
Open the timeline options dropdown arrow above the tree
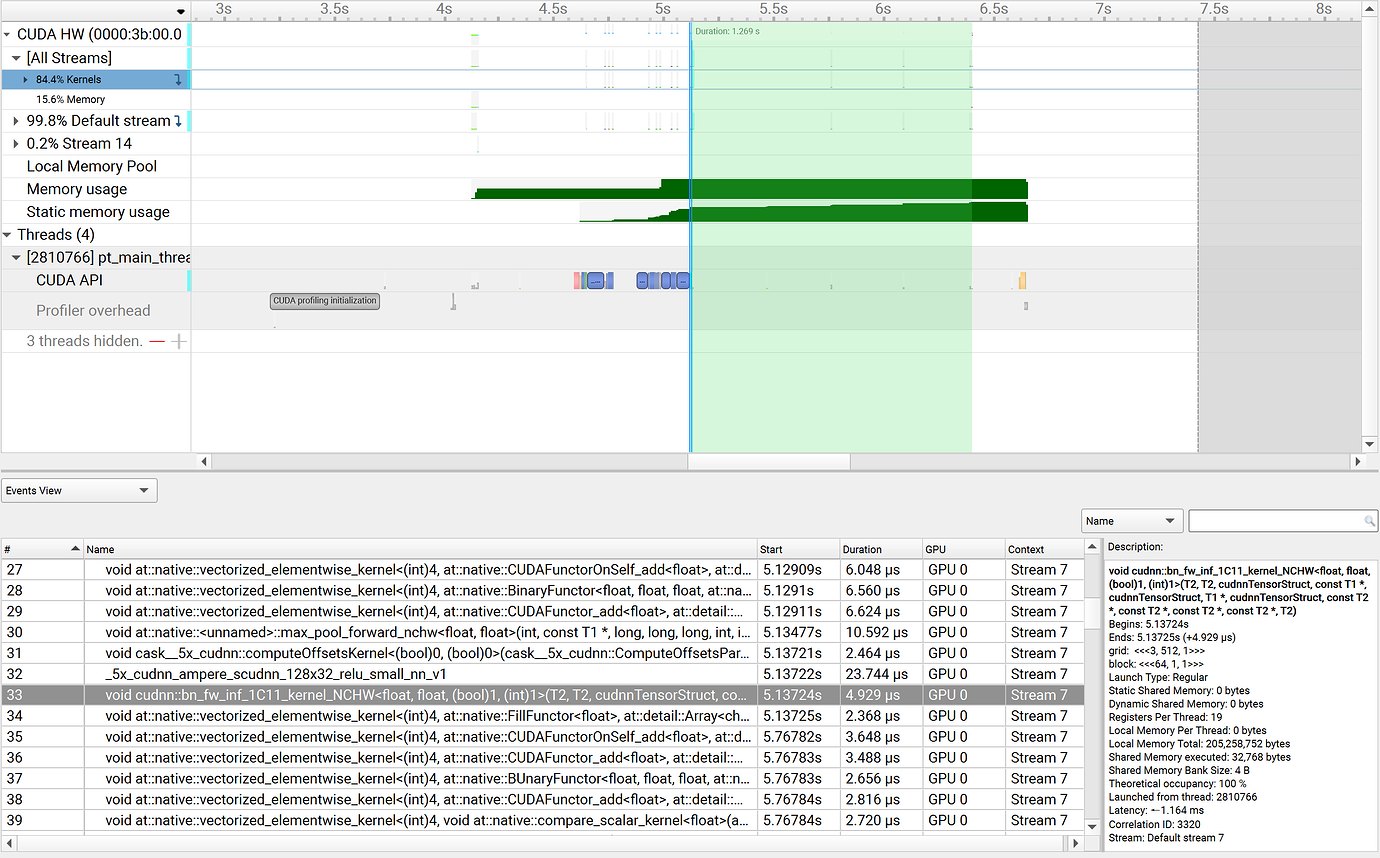pos(180,11)
